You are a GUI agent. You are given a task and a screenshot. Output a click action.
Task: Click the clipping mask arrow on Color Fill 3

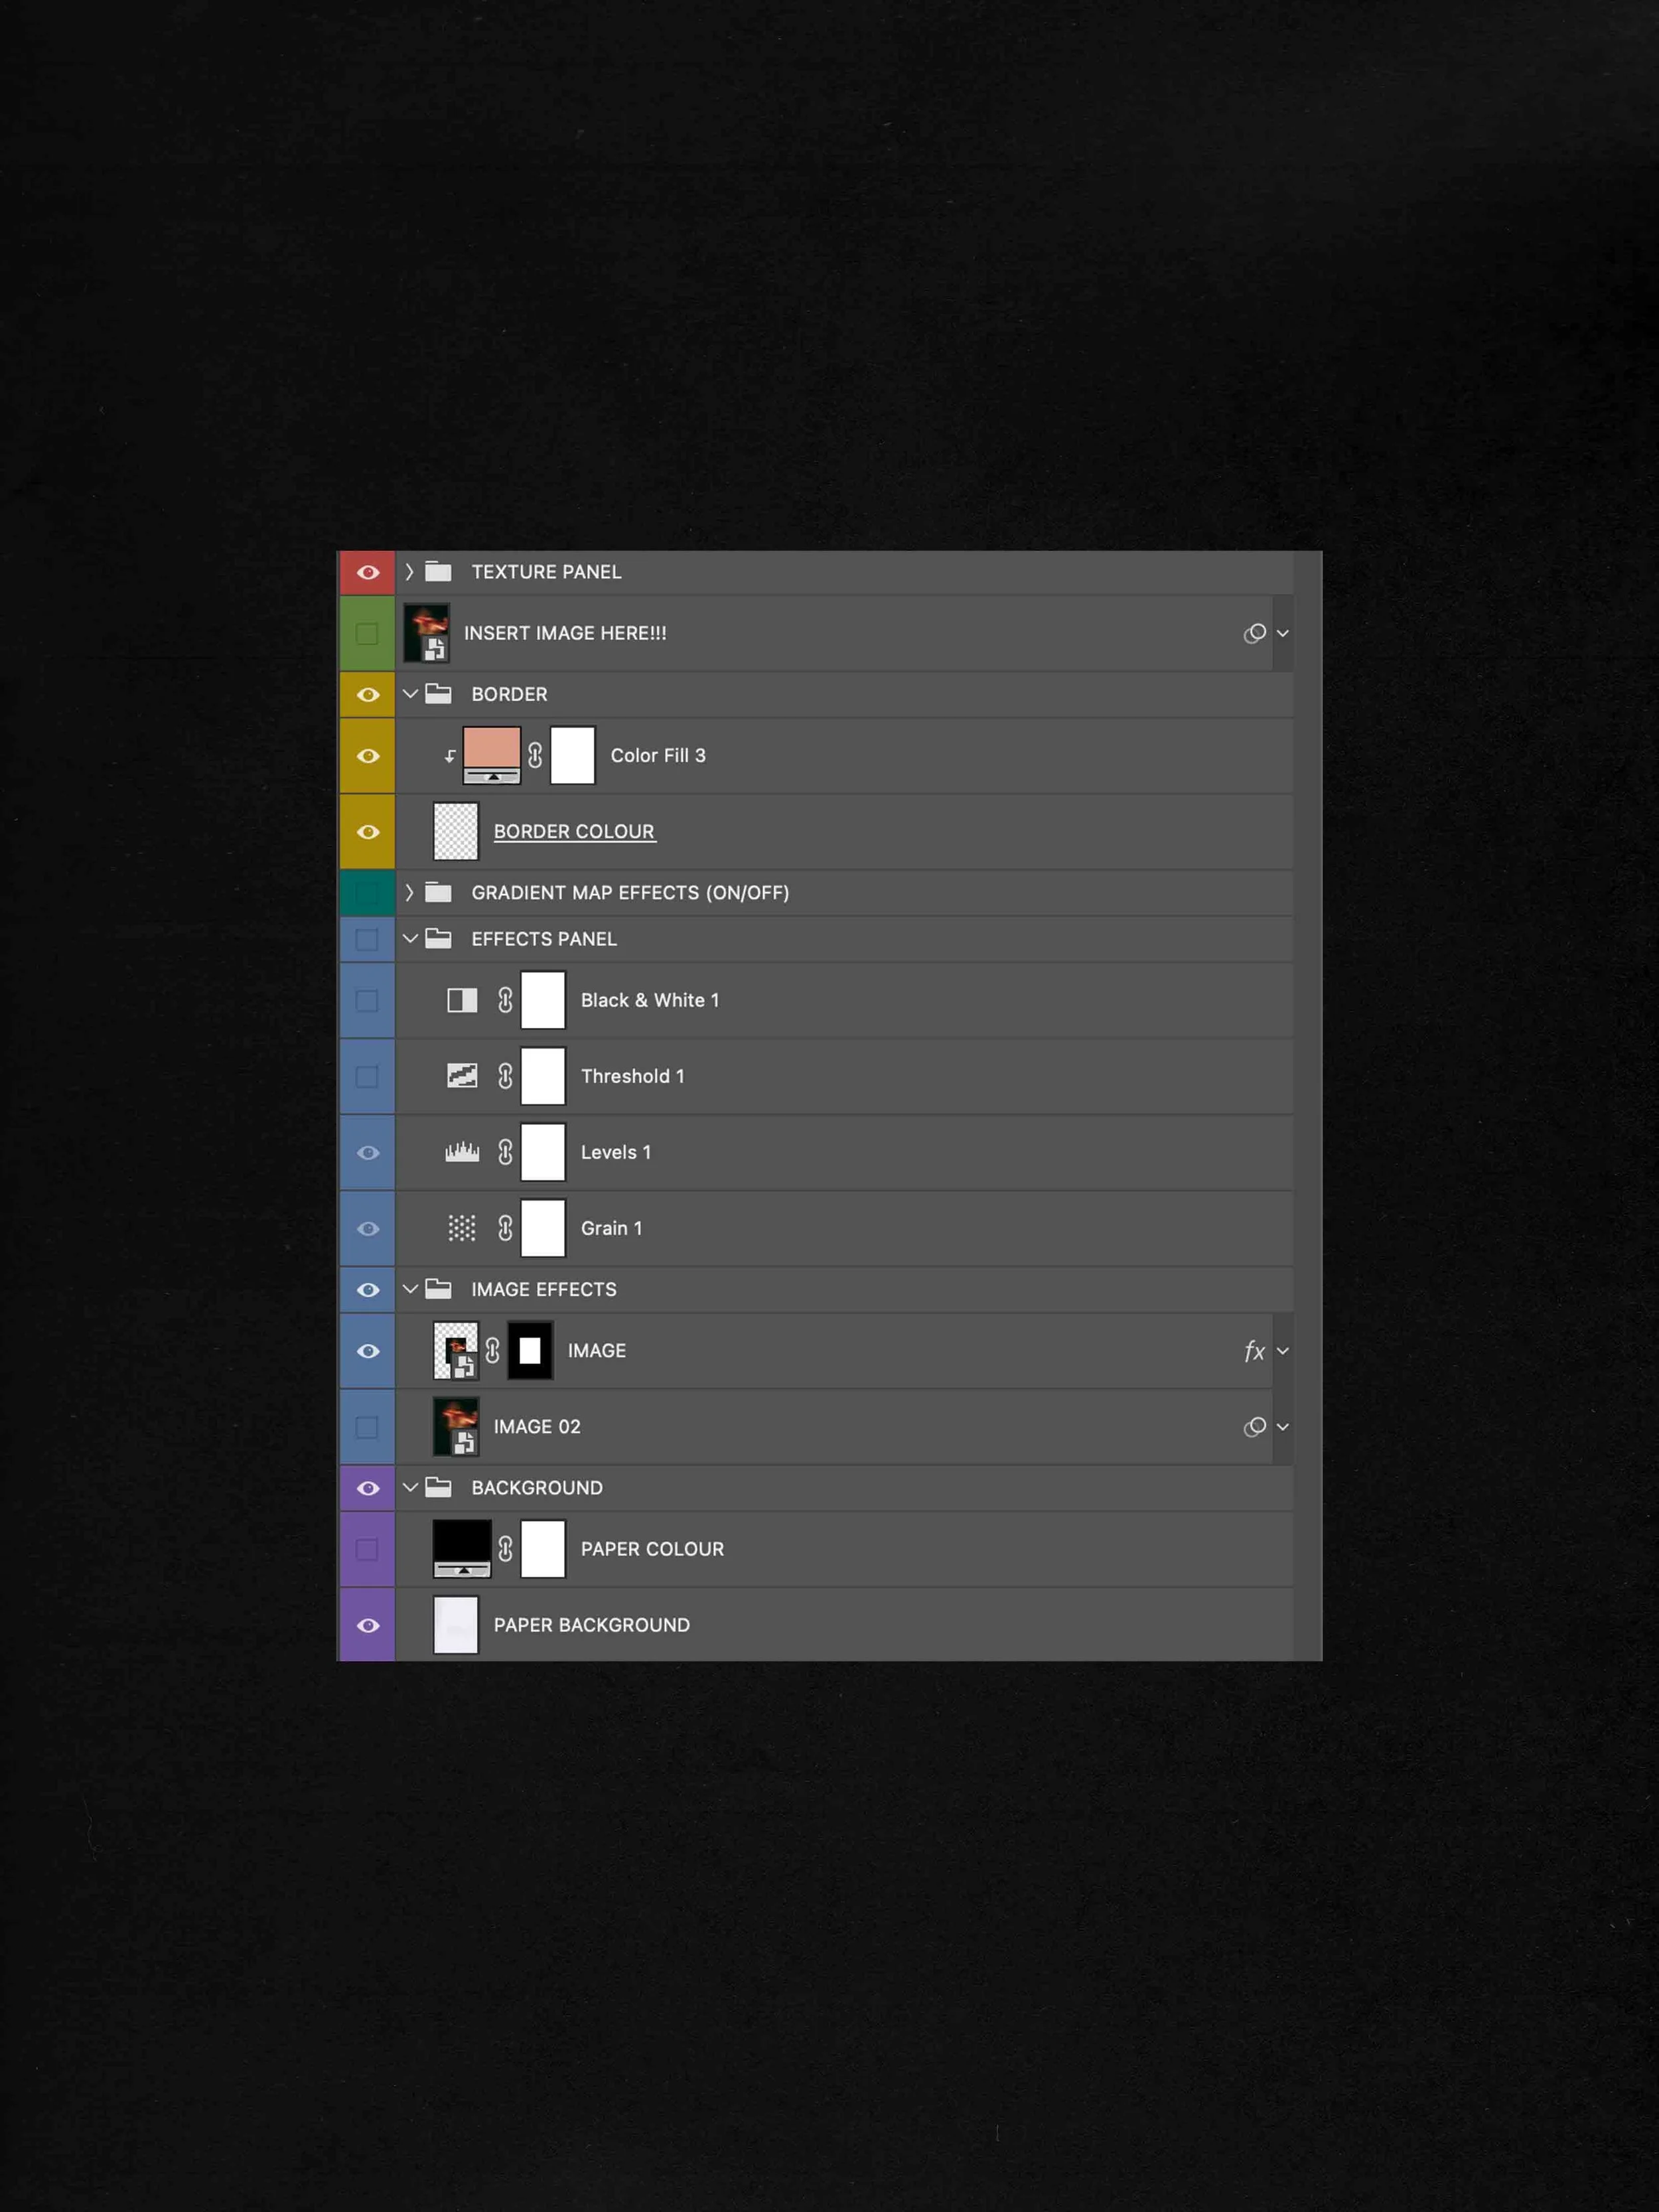(x=450, y=756)
